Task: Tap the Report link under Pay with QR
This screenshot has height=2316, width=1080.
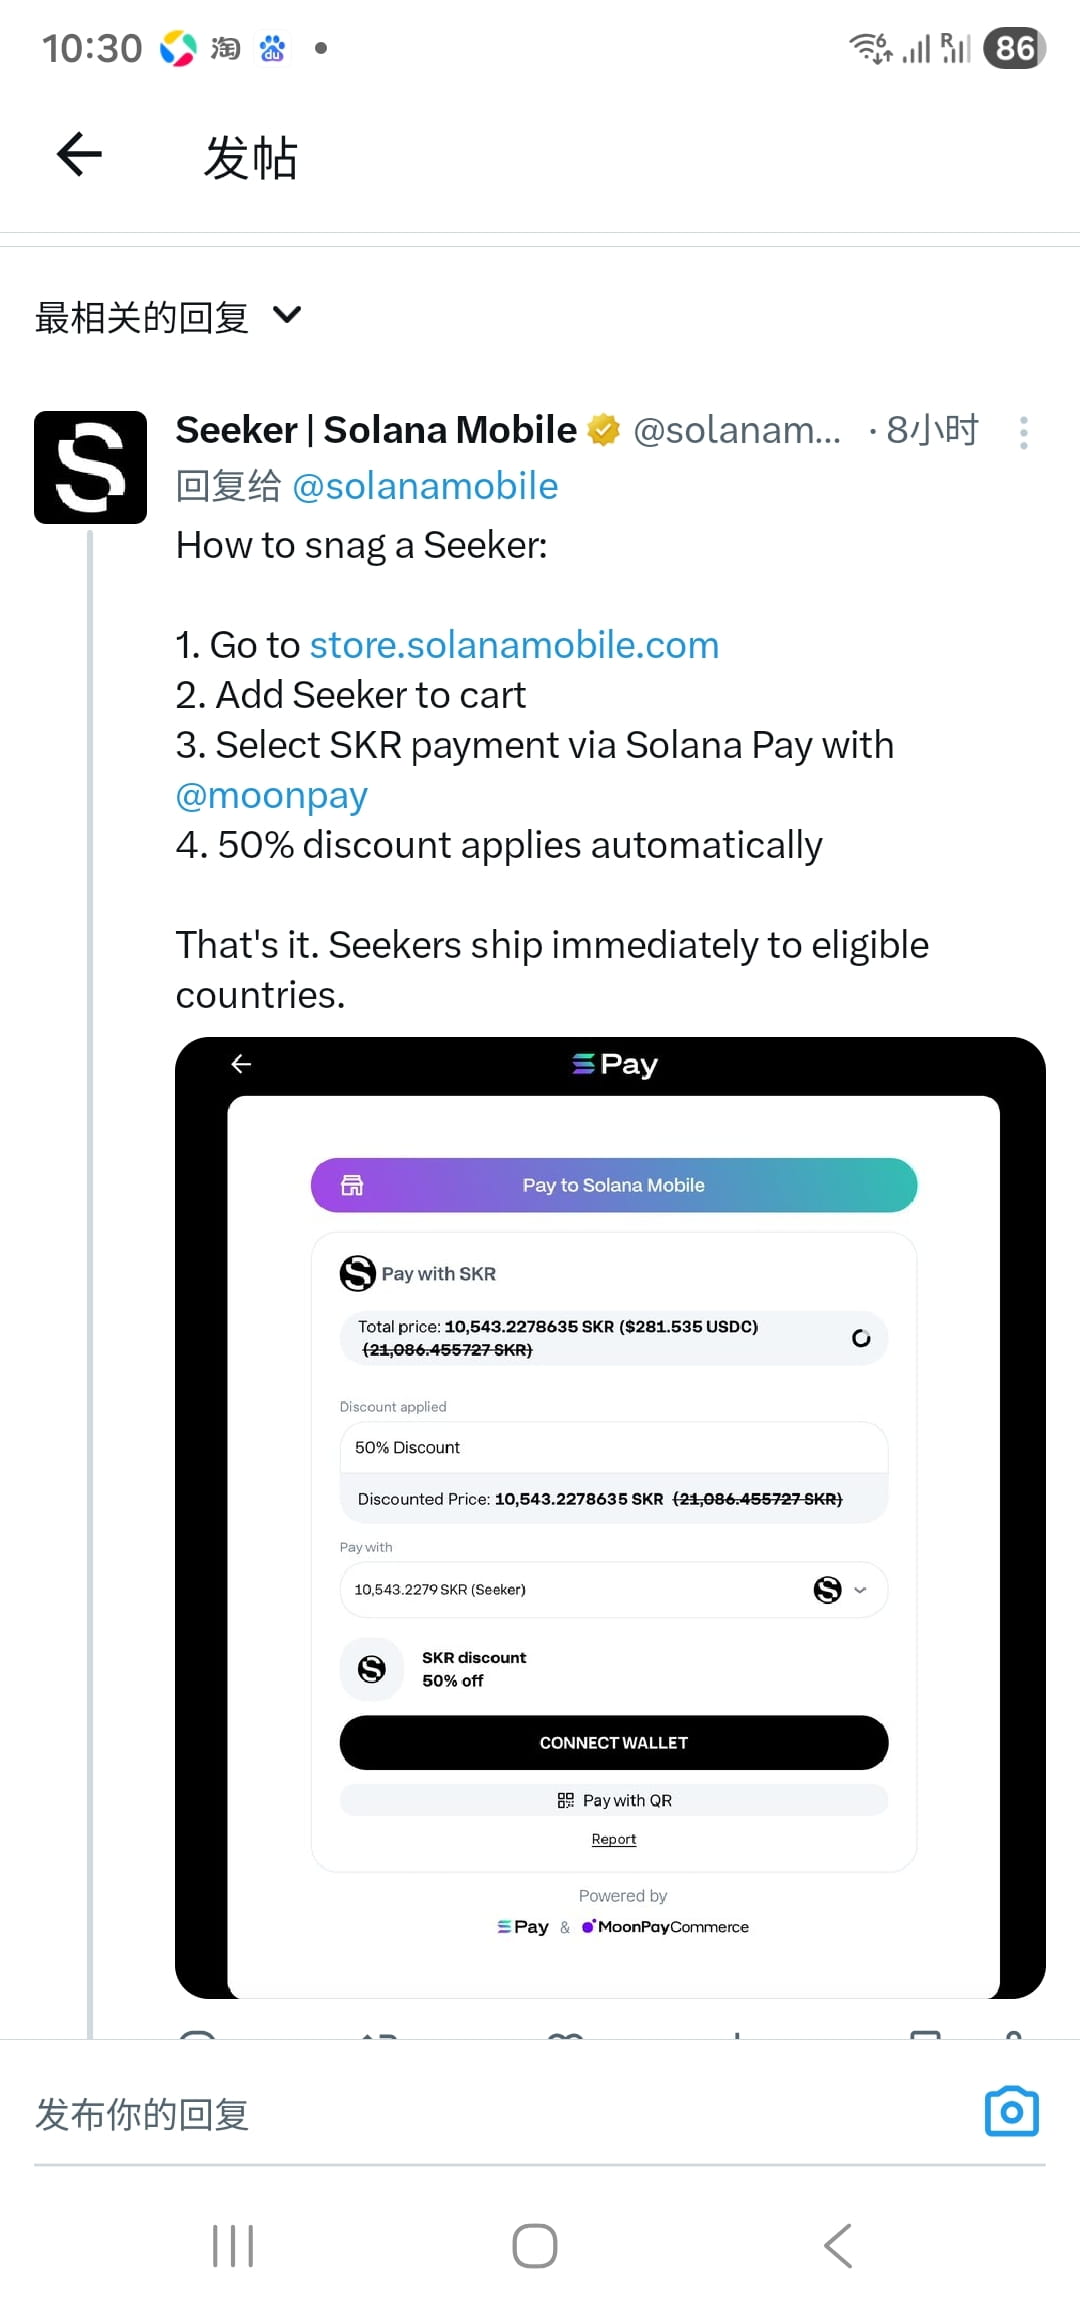Action: 614,1839
